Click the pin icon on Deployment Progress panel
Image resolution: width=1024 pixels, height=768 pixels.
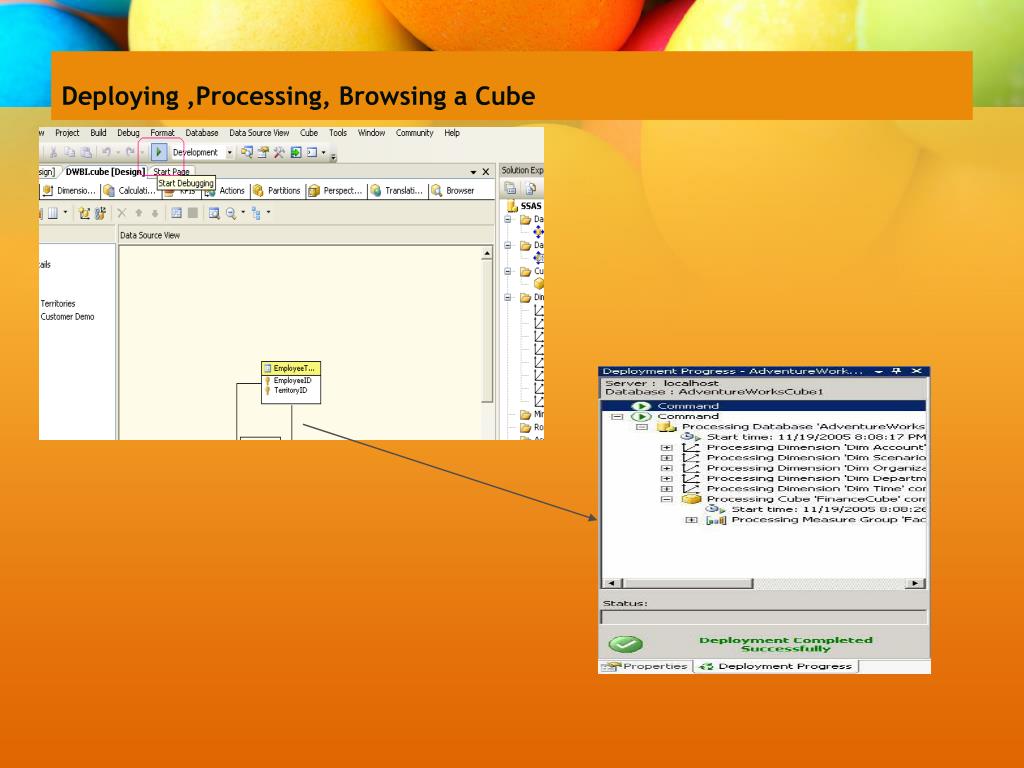(897, 371)
